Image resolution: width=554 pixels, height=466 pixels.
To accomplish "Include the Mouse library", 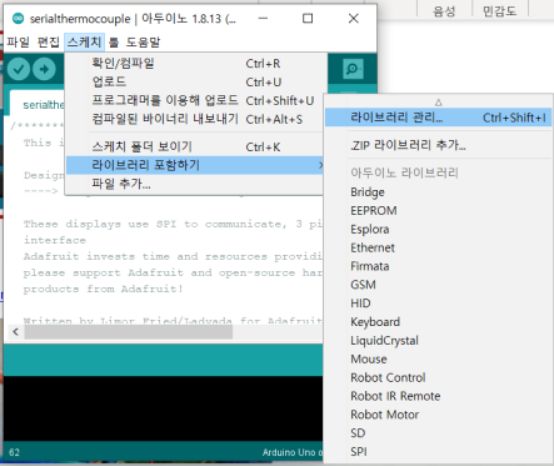I will click(438, 359).
